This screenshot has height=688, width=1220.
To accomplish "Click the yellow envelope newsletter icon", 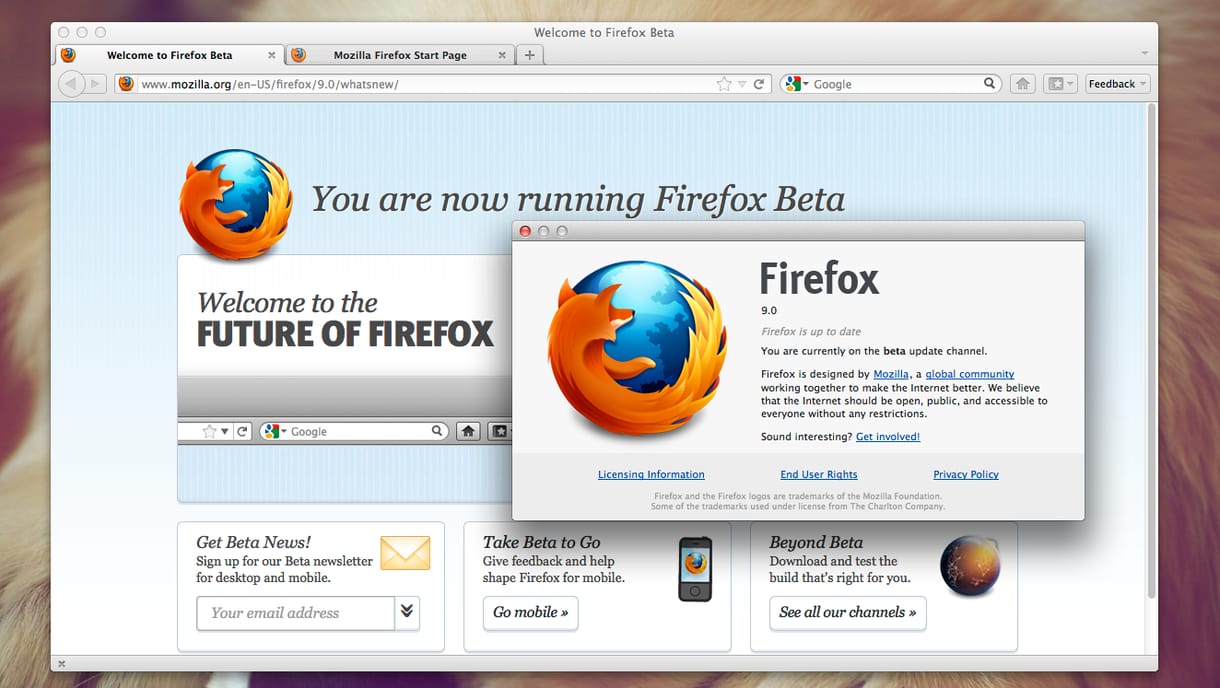I will [405, 553].
